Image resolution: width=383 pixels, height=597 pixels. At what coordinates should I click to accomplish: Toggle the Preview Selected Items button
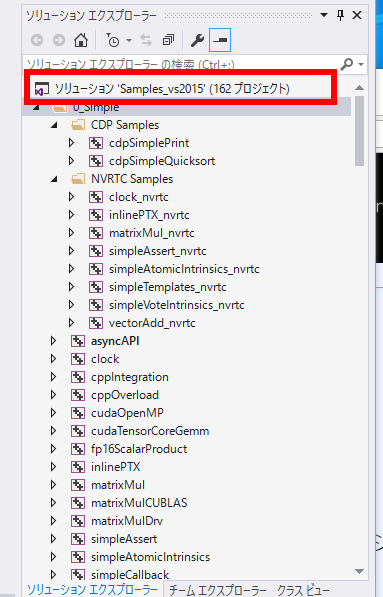point(220,40)
